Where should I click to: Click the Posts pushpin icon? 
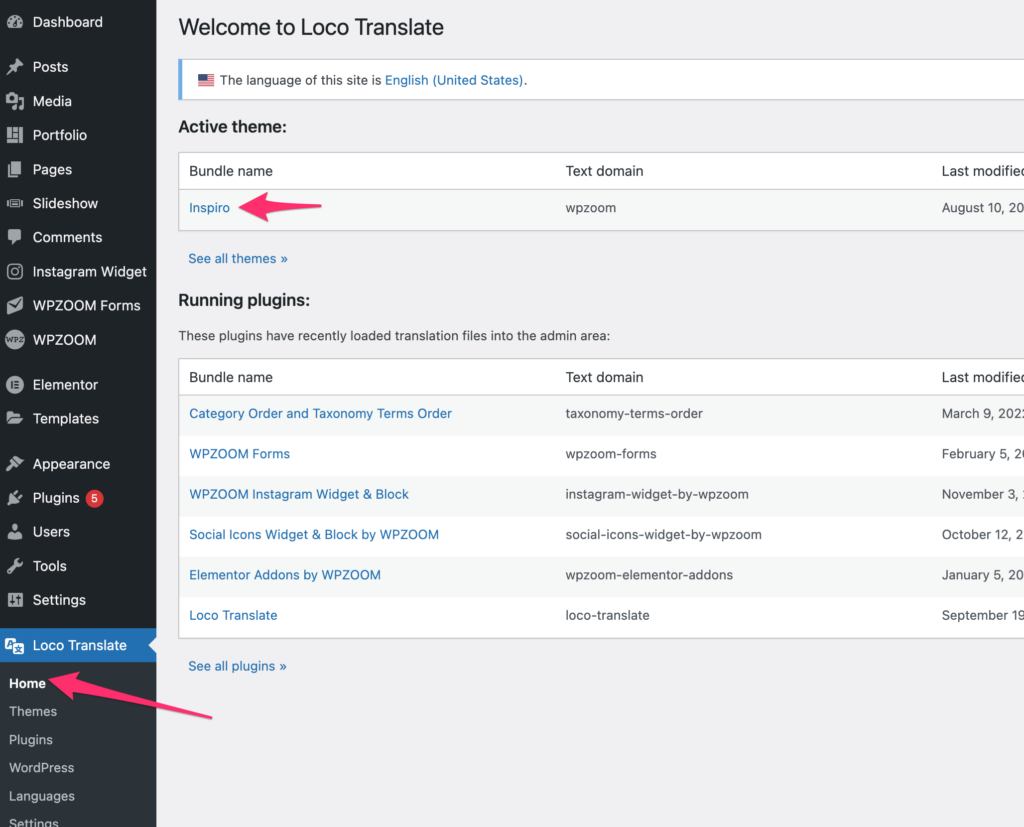point(15,67)
